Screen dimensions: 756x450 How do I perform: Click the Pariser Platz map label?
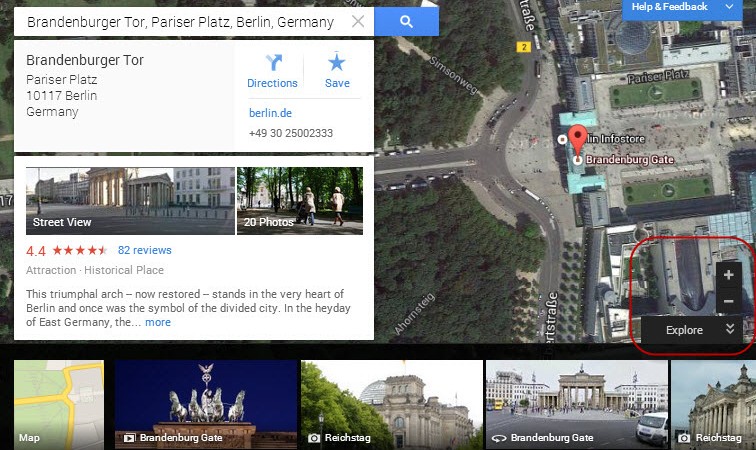coord(658,76)
